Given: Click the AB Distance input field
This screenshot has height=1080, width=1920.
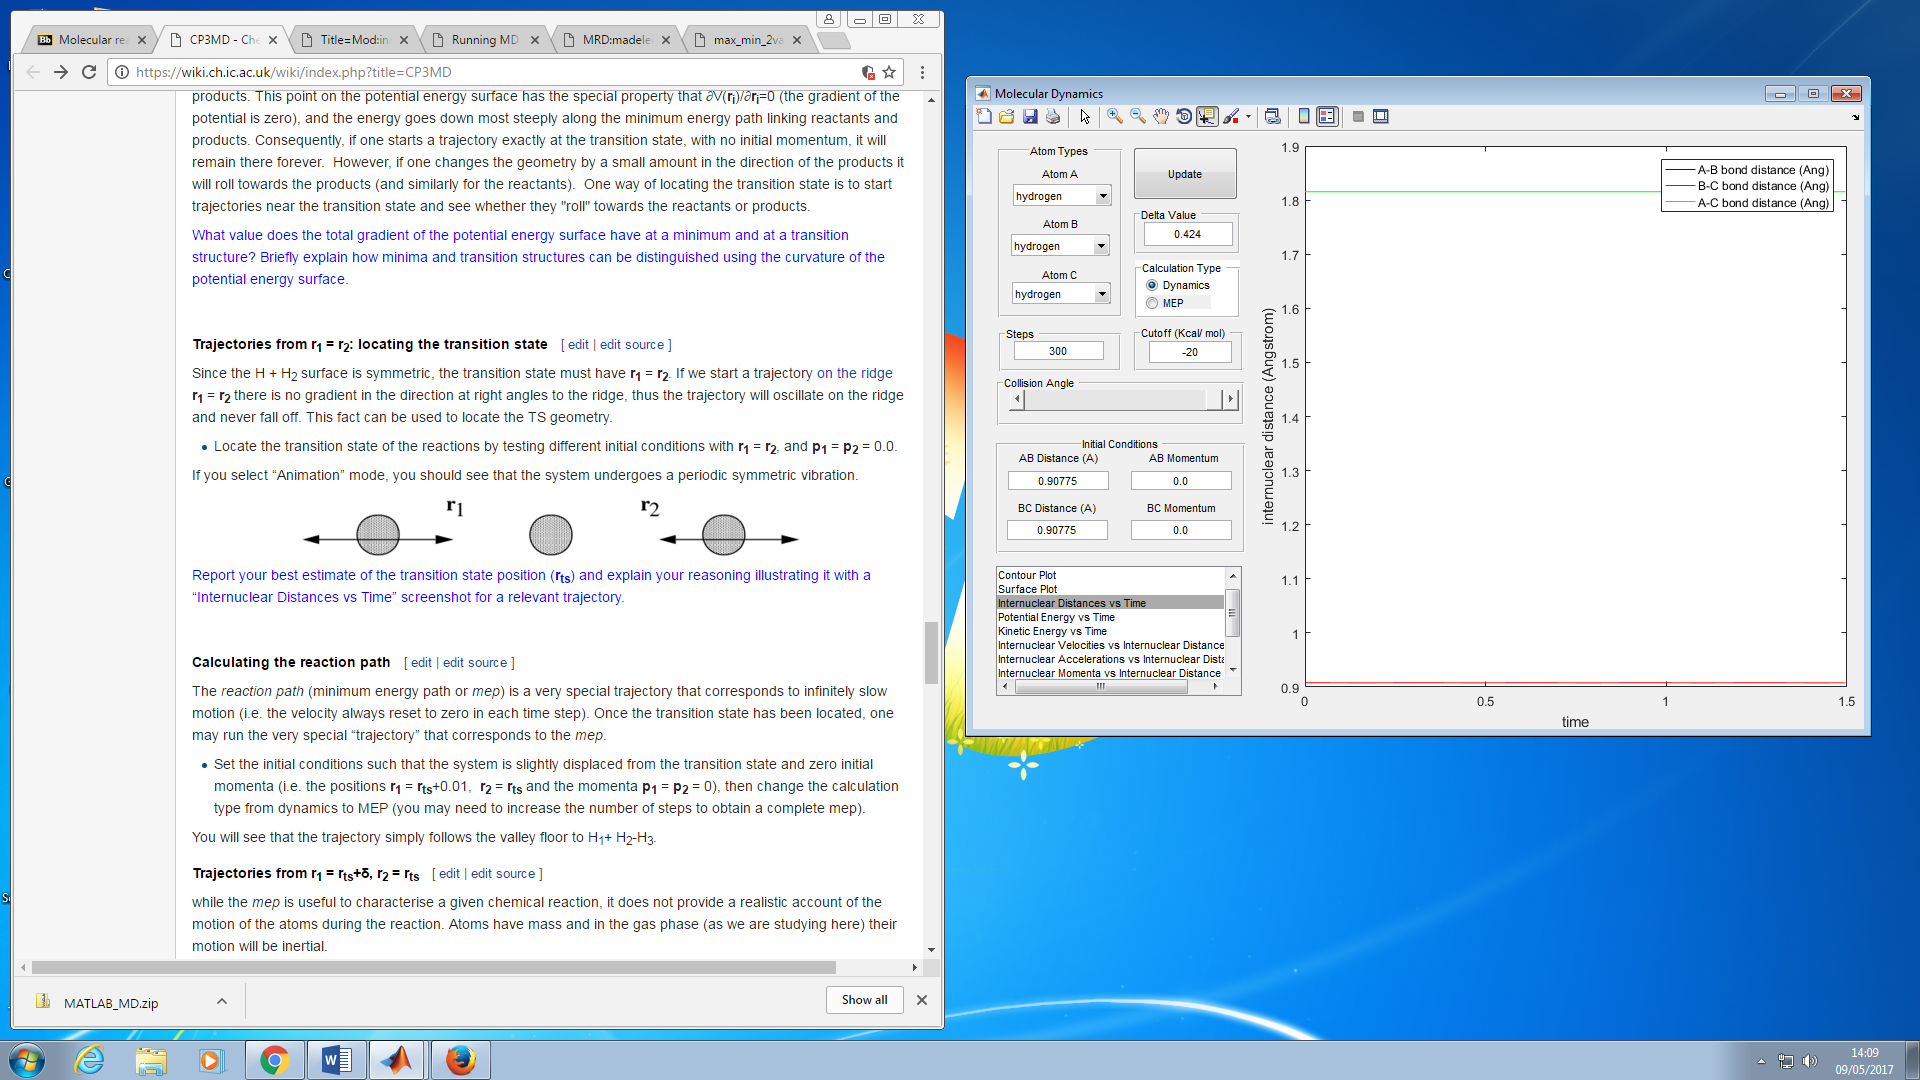Looking at the screenshot, I should point(1057,481).
